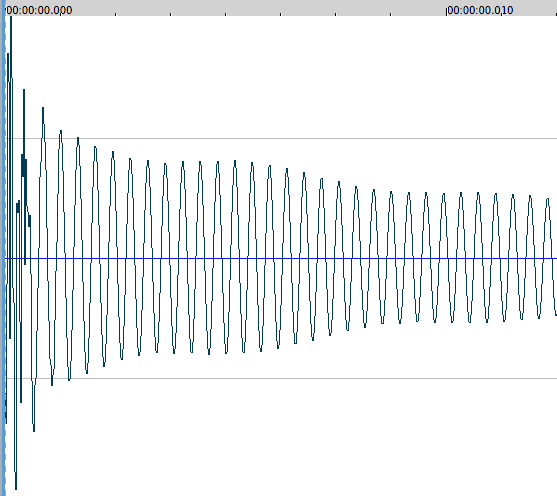Viewport: 557px width, 496px height.
Task: Click the blue zero-amplitude center line
Action: [x=281, y=258]
